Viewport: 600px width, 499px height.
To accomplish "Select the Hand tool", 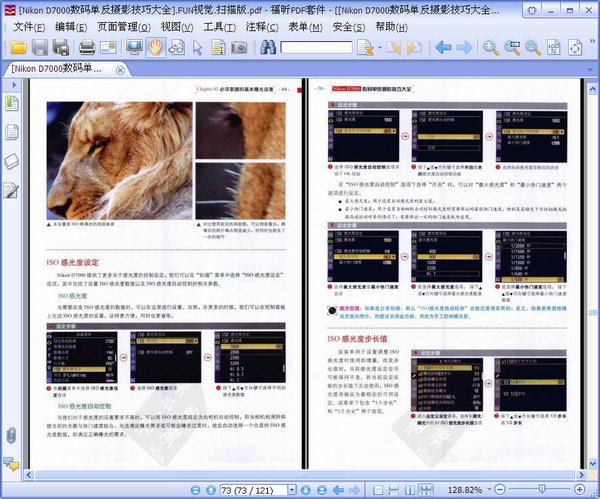I will tap(155, 47).
